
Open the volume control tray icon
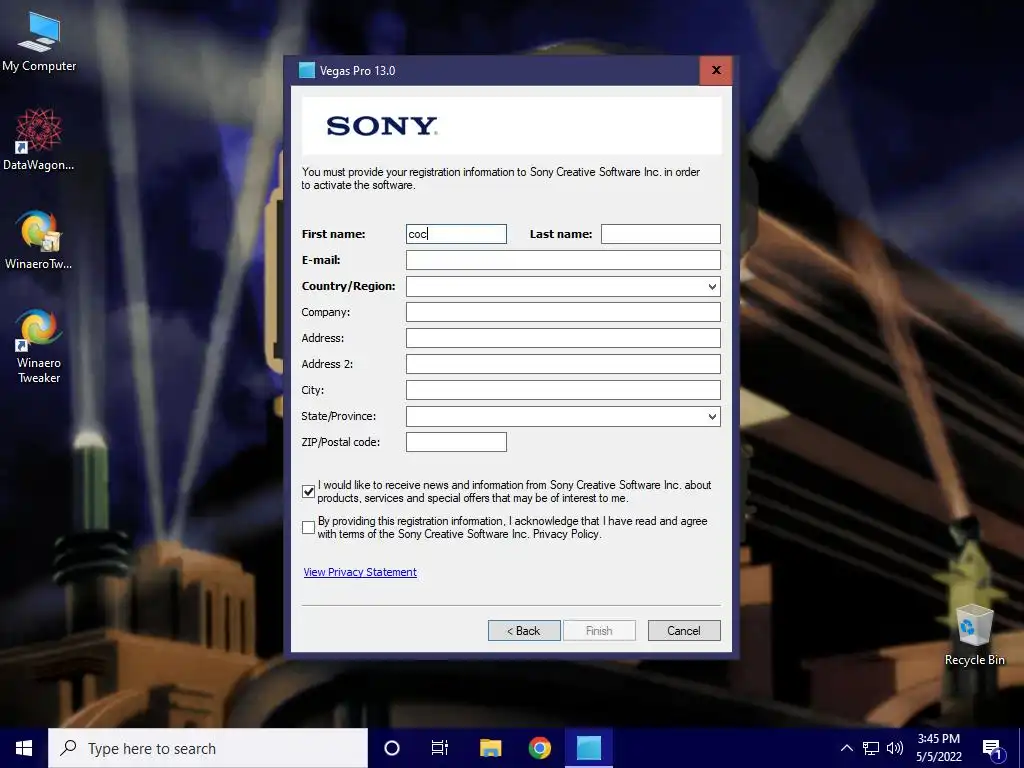click(x=895, y=748)
